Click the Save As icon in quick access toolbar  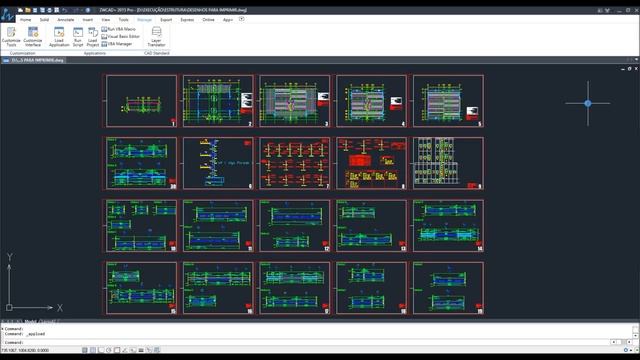42,10
